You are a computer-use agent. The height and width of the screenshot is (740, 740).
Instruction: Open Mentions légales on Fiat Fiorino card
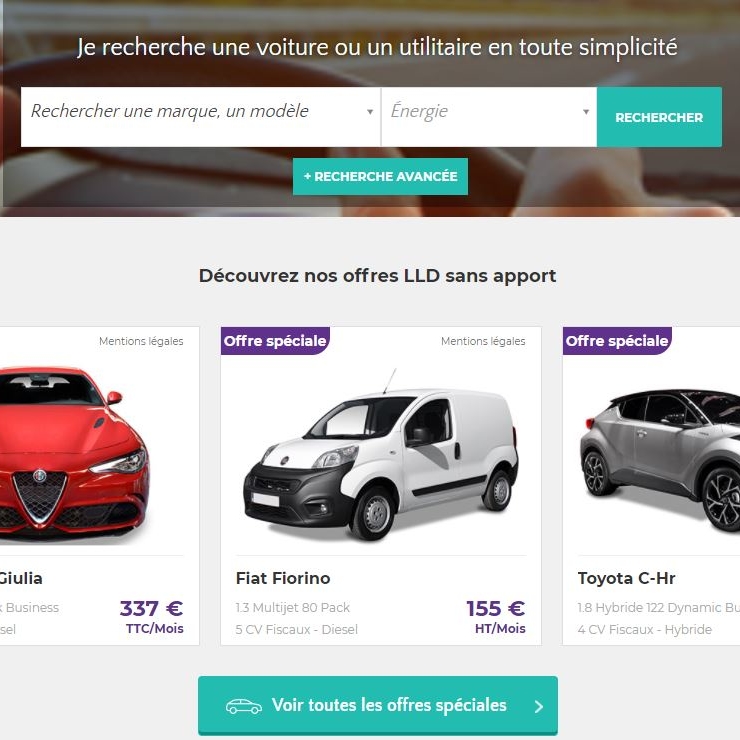[x=483, y=341]
